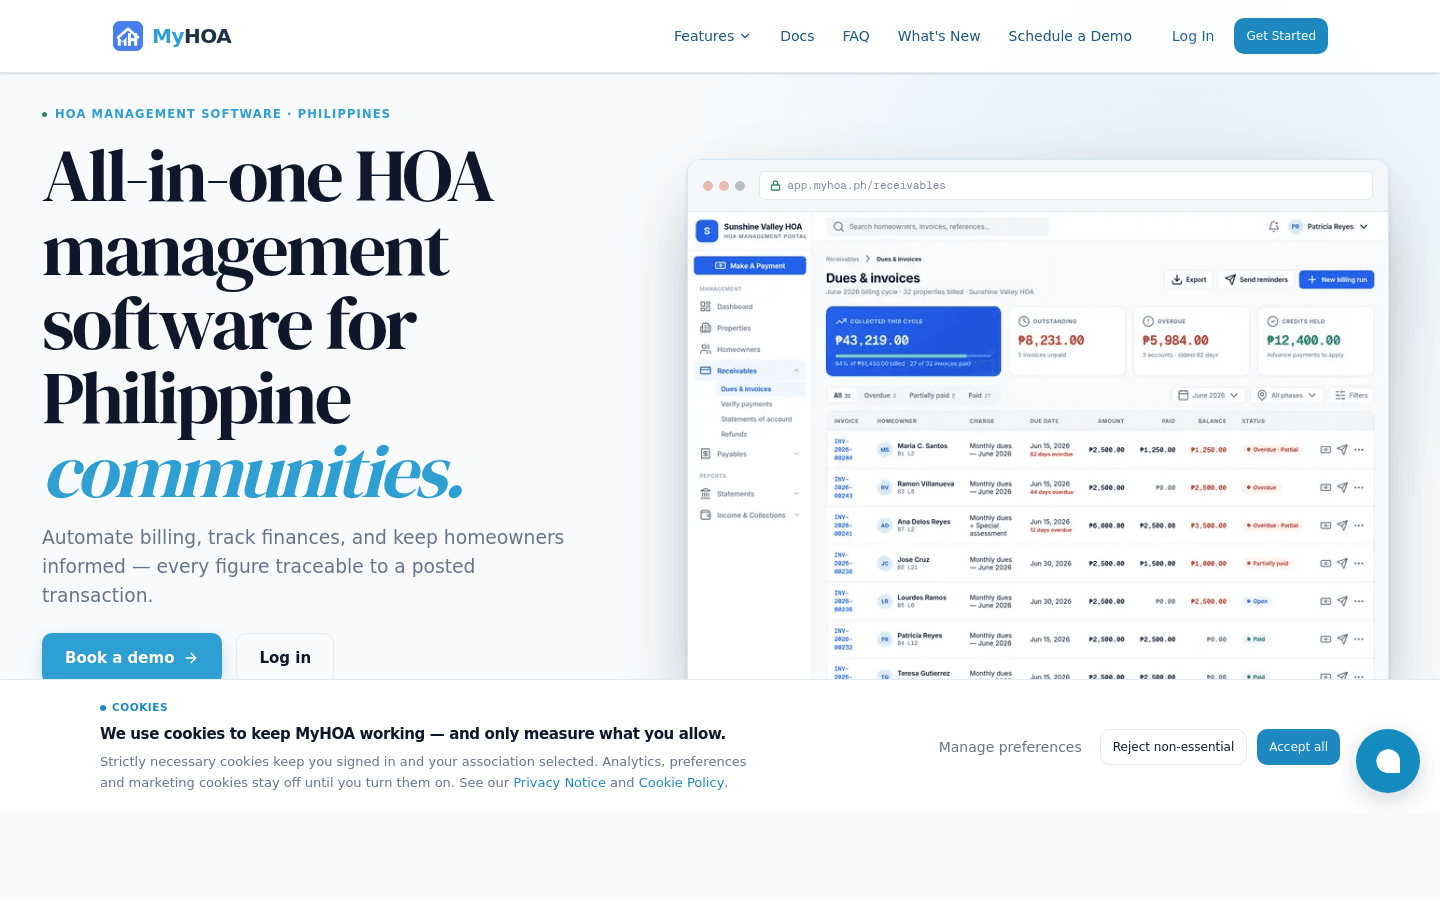Click the Receivables card icon in sidebar

click(706, 370)
